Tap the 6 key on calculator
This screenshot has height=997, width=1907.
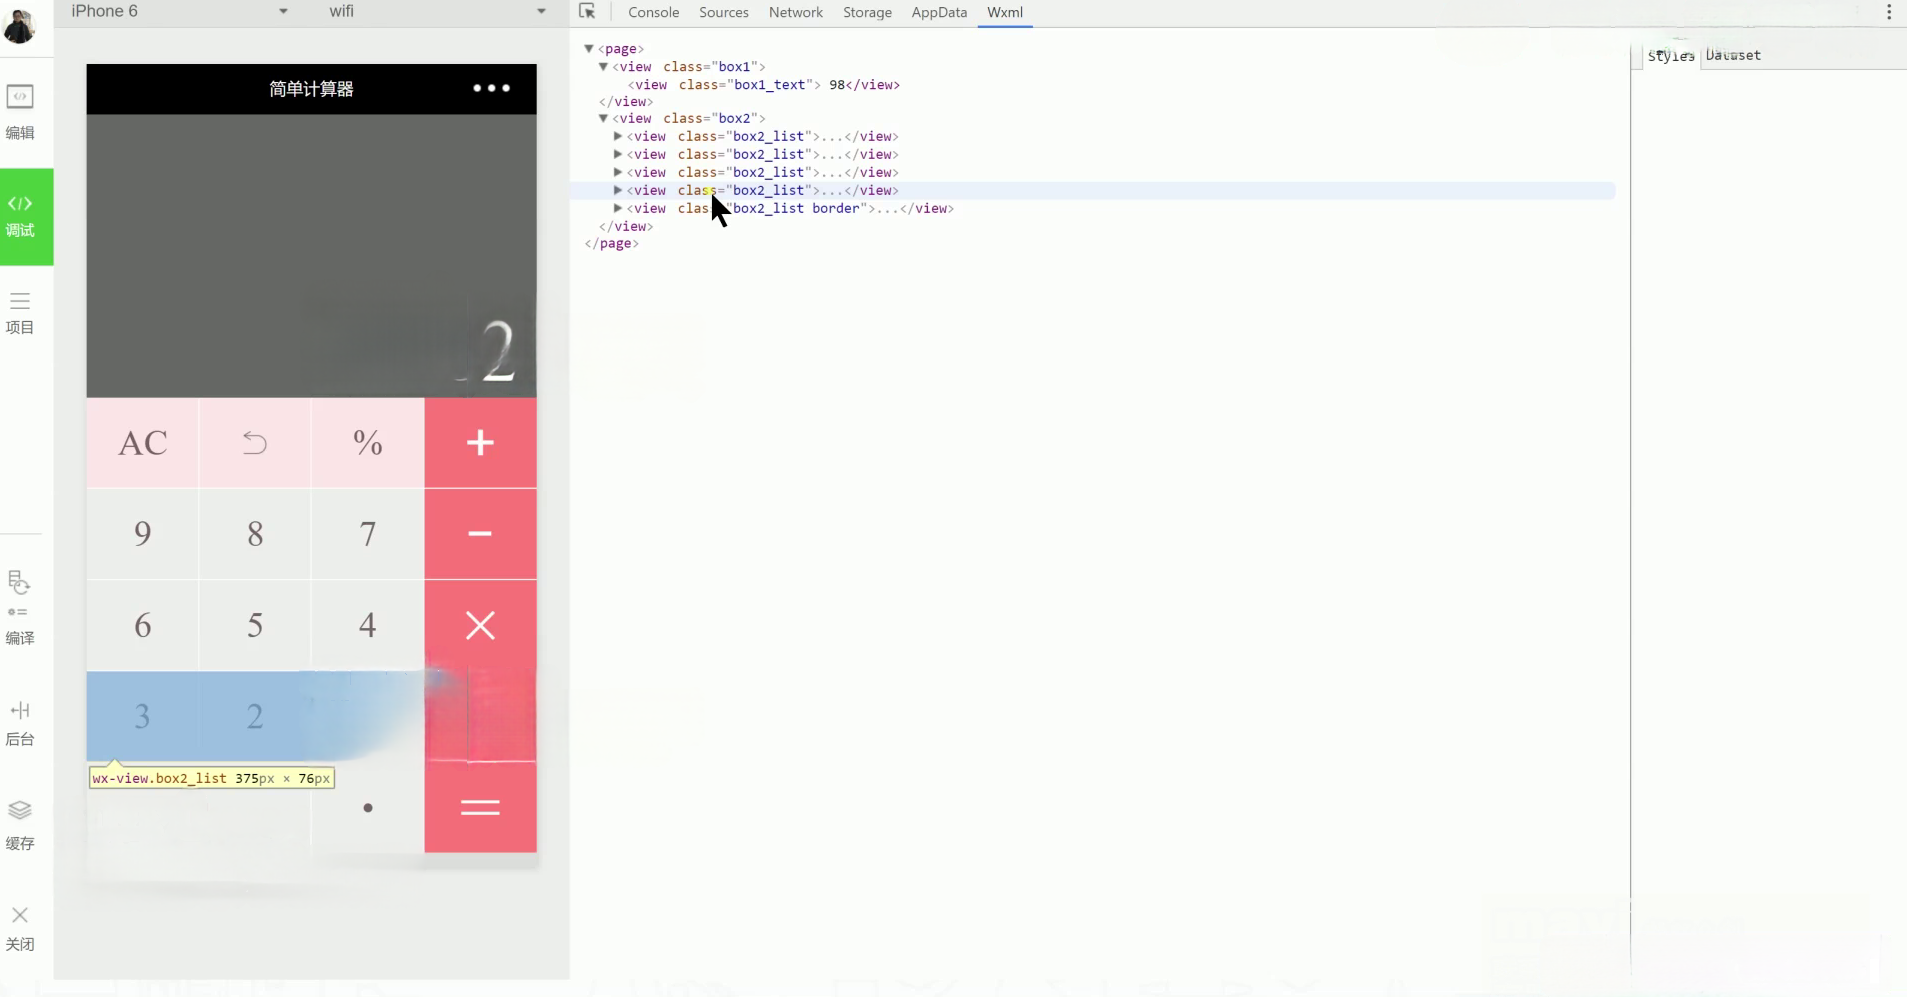[x=143, y=625]
